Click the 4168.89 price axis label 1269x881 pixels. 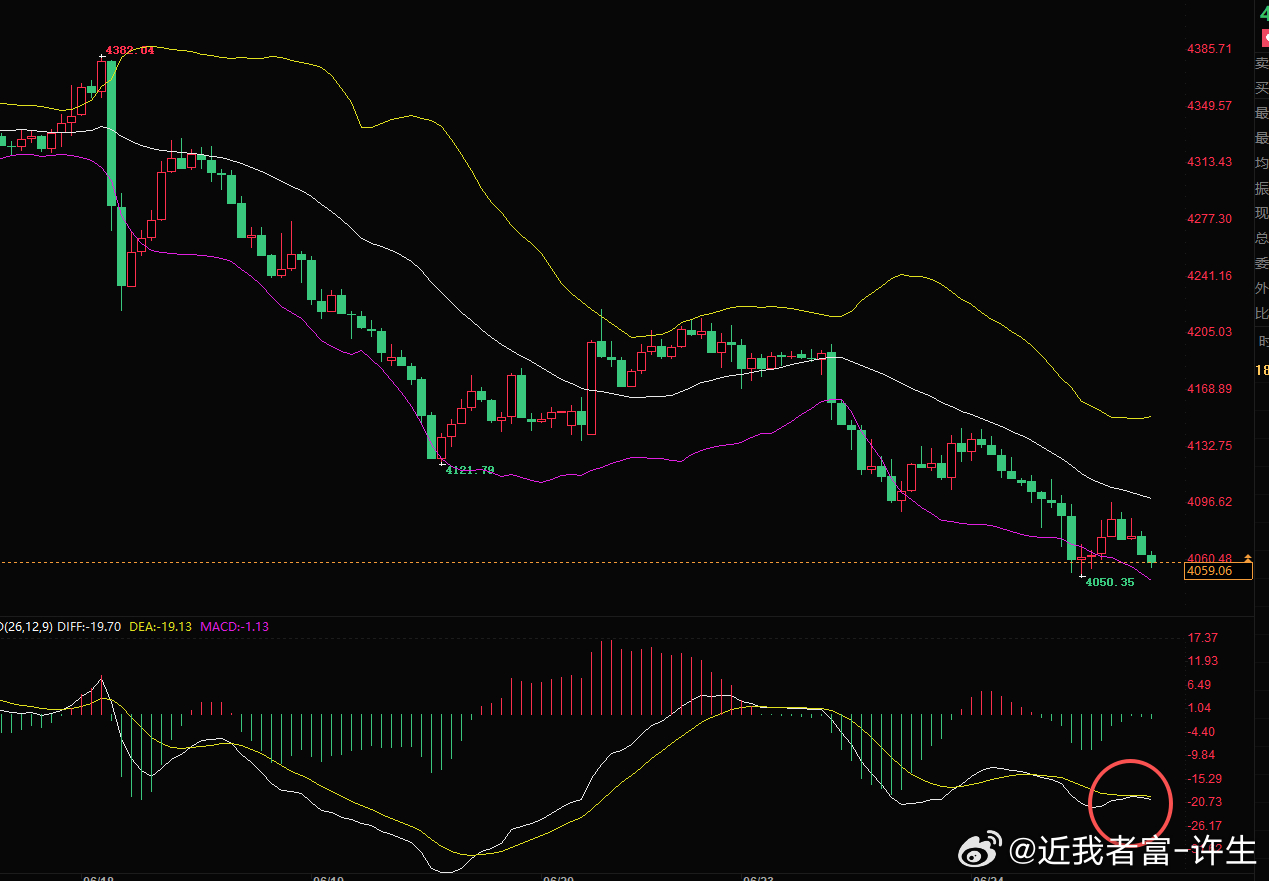[1209, 388]
